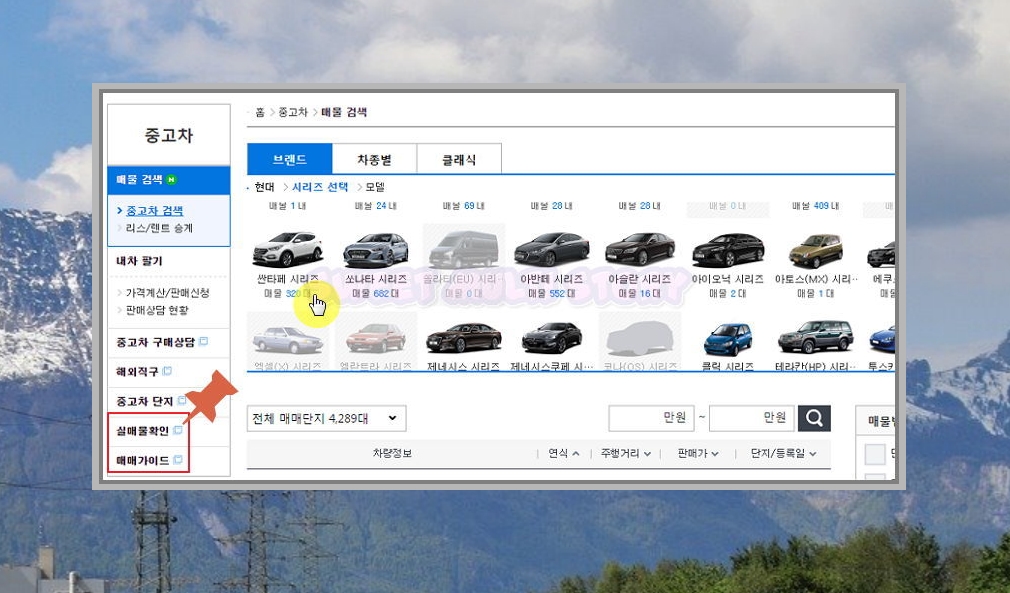This screenshot has width=1010, height=593.
Task: Select the 엘란트라 시리즈 car image
Action: 376,338
